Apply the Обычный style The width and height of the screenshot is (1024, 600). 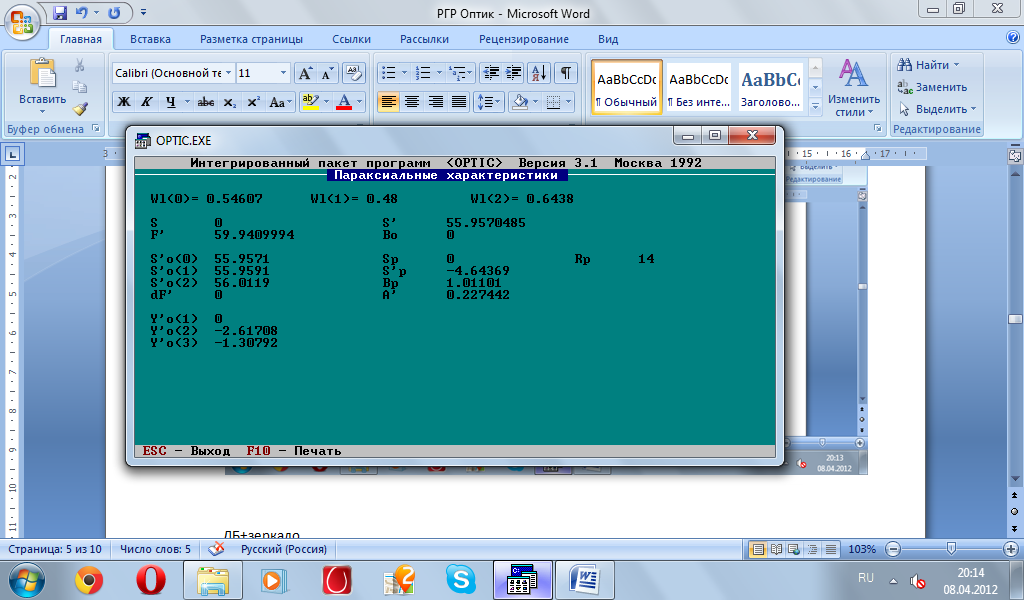click(x=627, y=87)
